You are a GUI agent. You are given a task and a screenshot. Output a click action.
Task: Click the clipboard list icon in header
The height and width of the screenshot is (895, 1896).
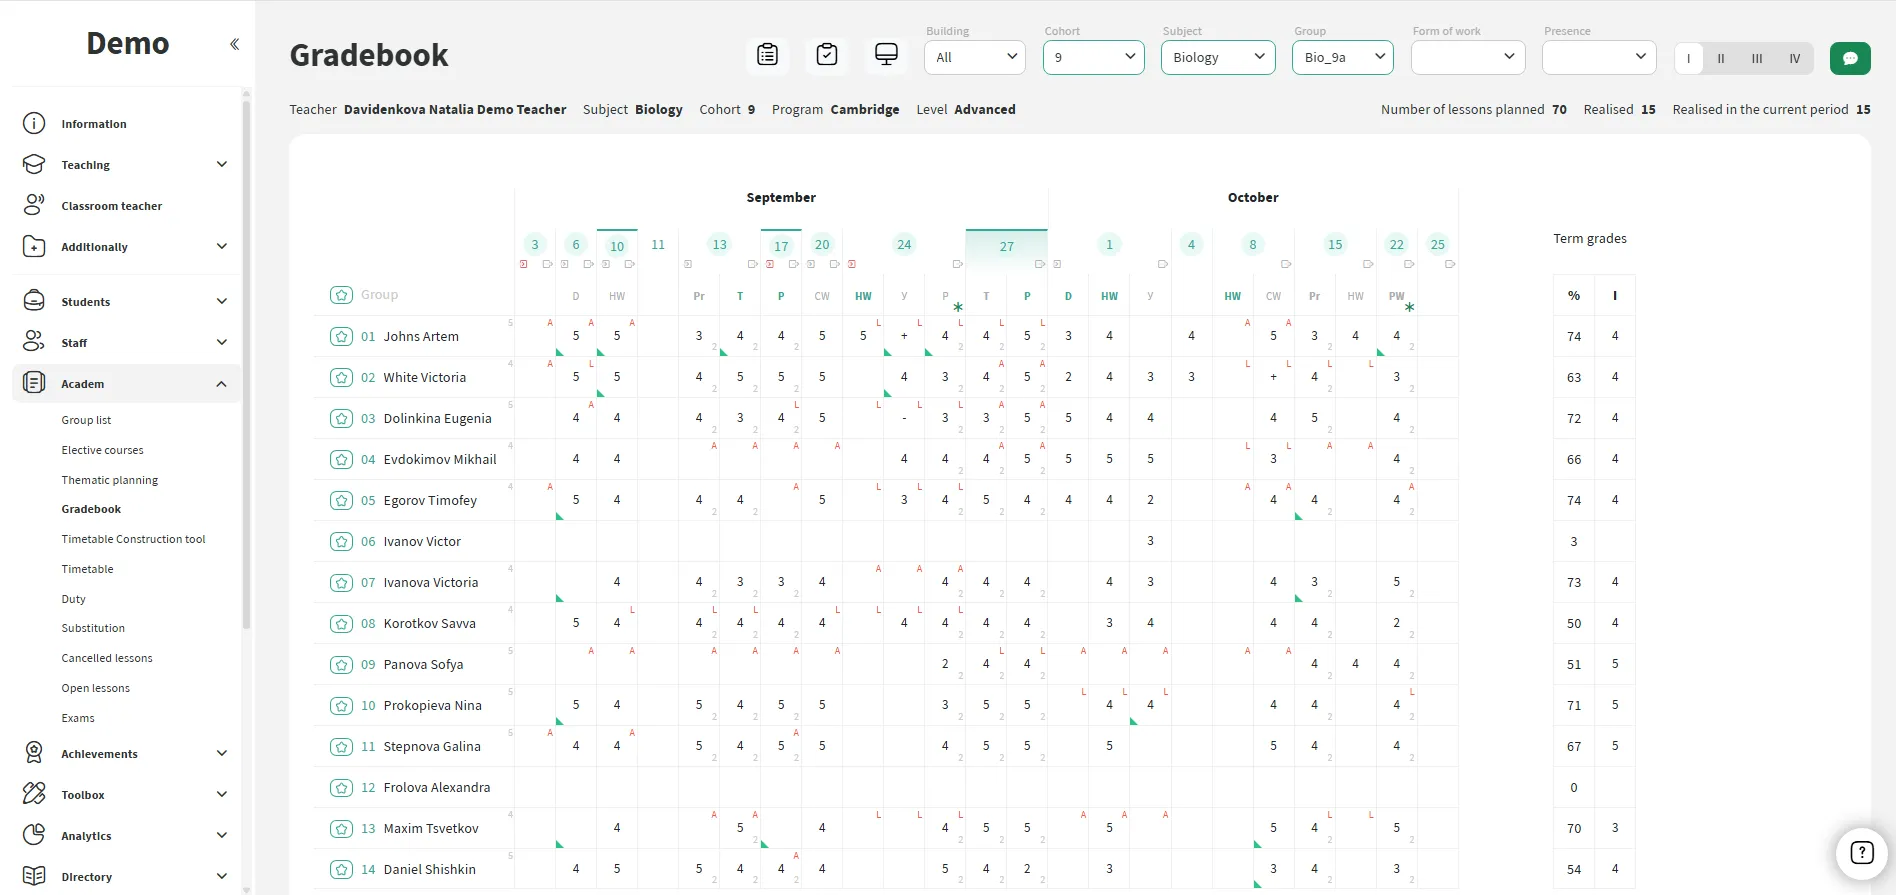coord(767,55)
